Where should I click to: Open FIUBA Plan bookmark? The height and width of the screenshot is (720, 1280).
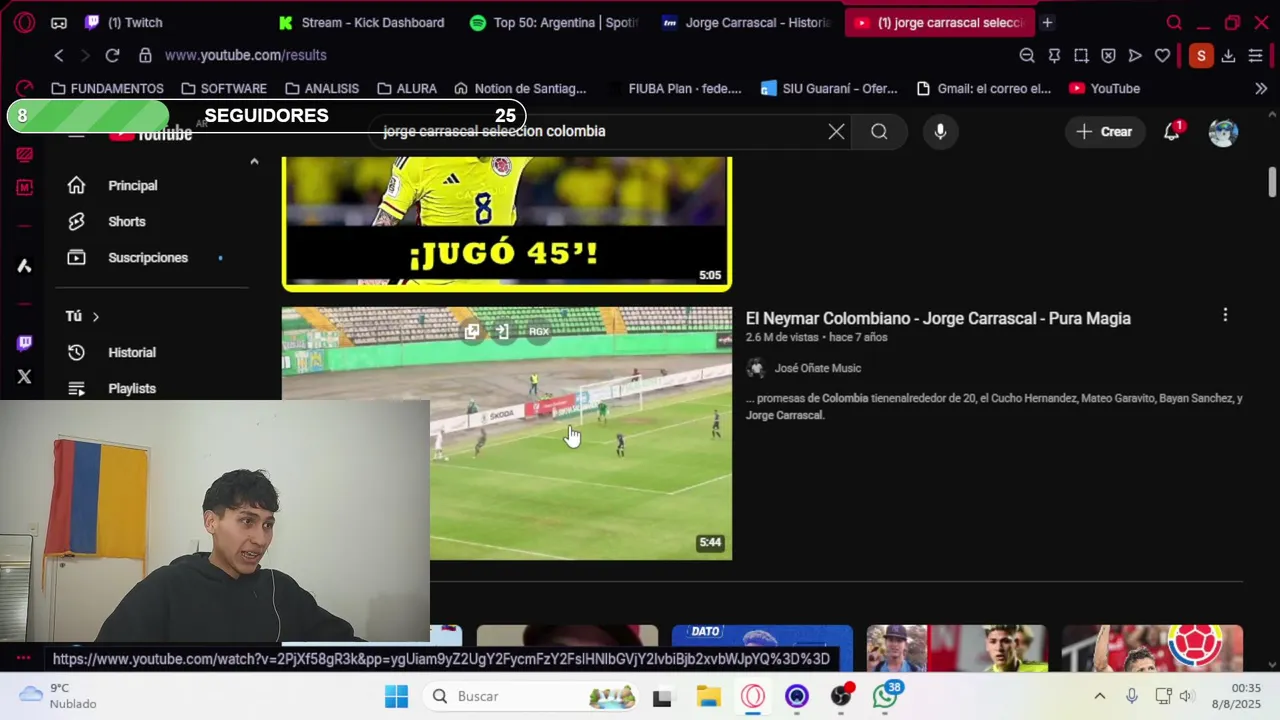click(x=674, y=88)
